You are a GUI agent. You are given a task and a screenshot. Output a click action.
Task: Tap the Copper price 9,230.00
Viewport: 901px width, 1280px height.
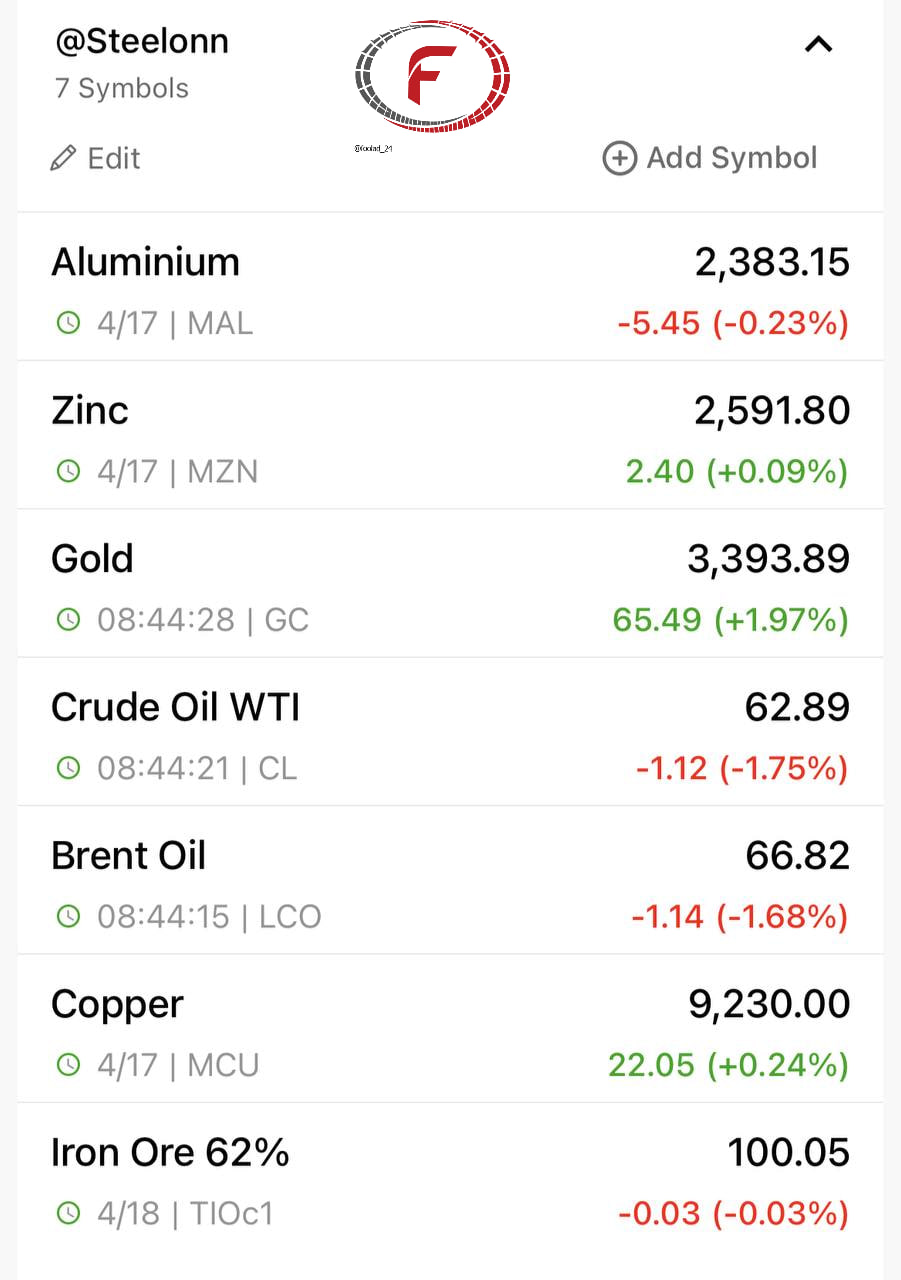point(769,1004)
